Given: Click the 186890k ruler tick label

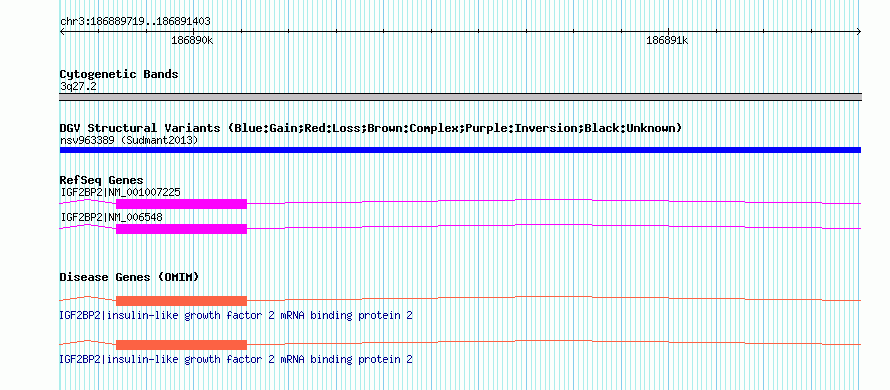Looking at the screenshot, I should [x=192, y=40].
